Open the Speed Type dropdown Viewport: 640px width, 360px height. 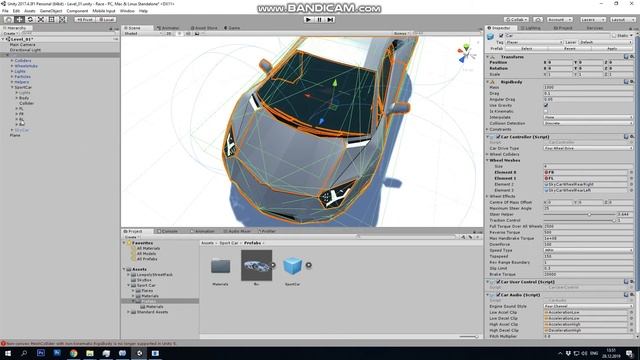tap(588, 250)
